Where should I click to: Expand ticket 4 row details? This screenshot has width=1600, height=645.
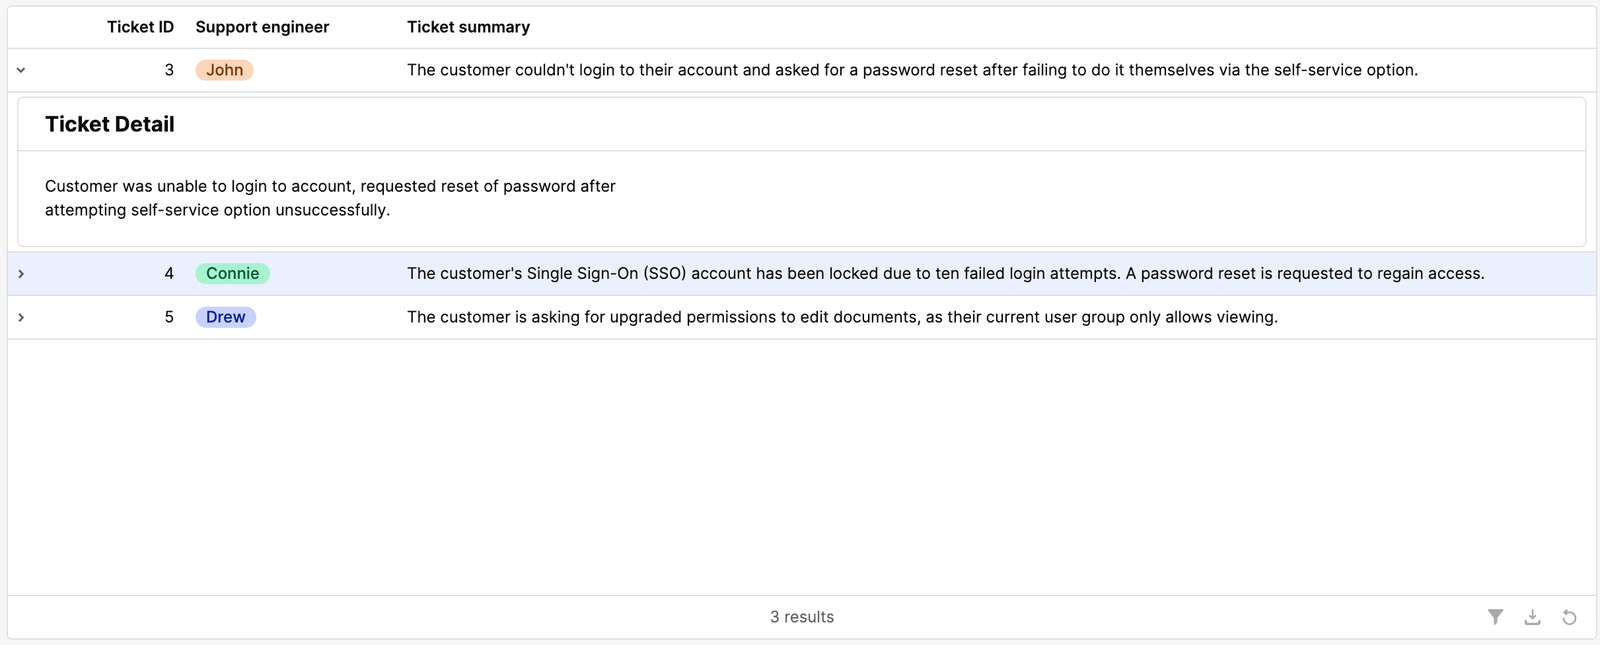pyautogui.click(x=21, y=274)
